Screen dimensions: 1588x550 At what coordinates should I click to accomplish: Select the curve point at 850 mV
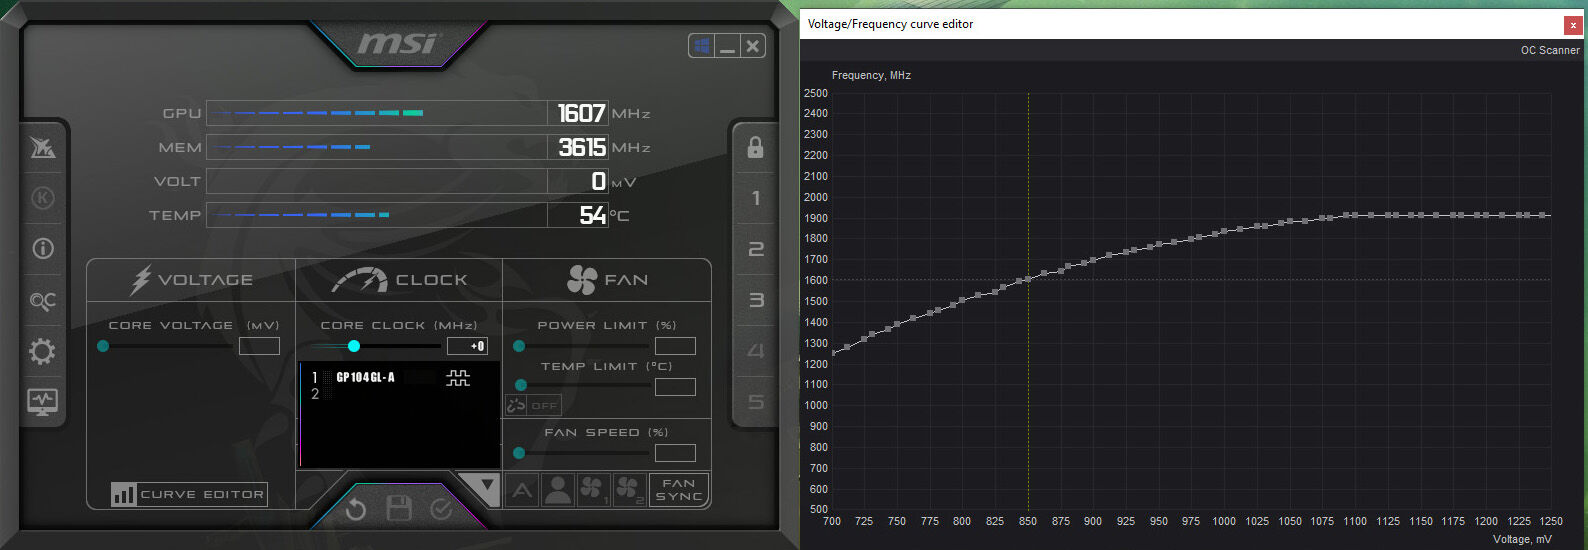1028,280
